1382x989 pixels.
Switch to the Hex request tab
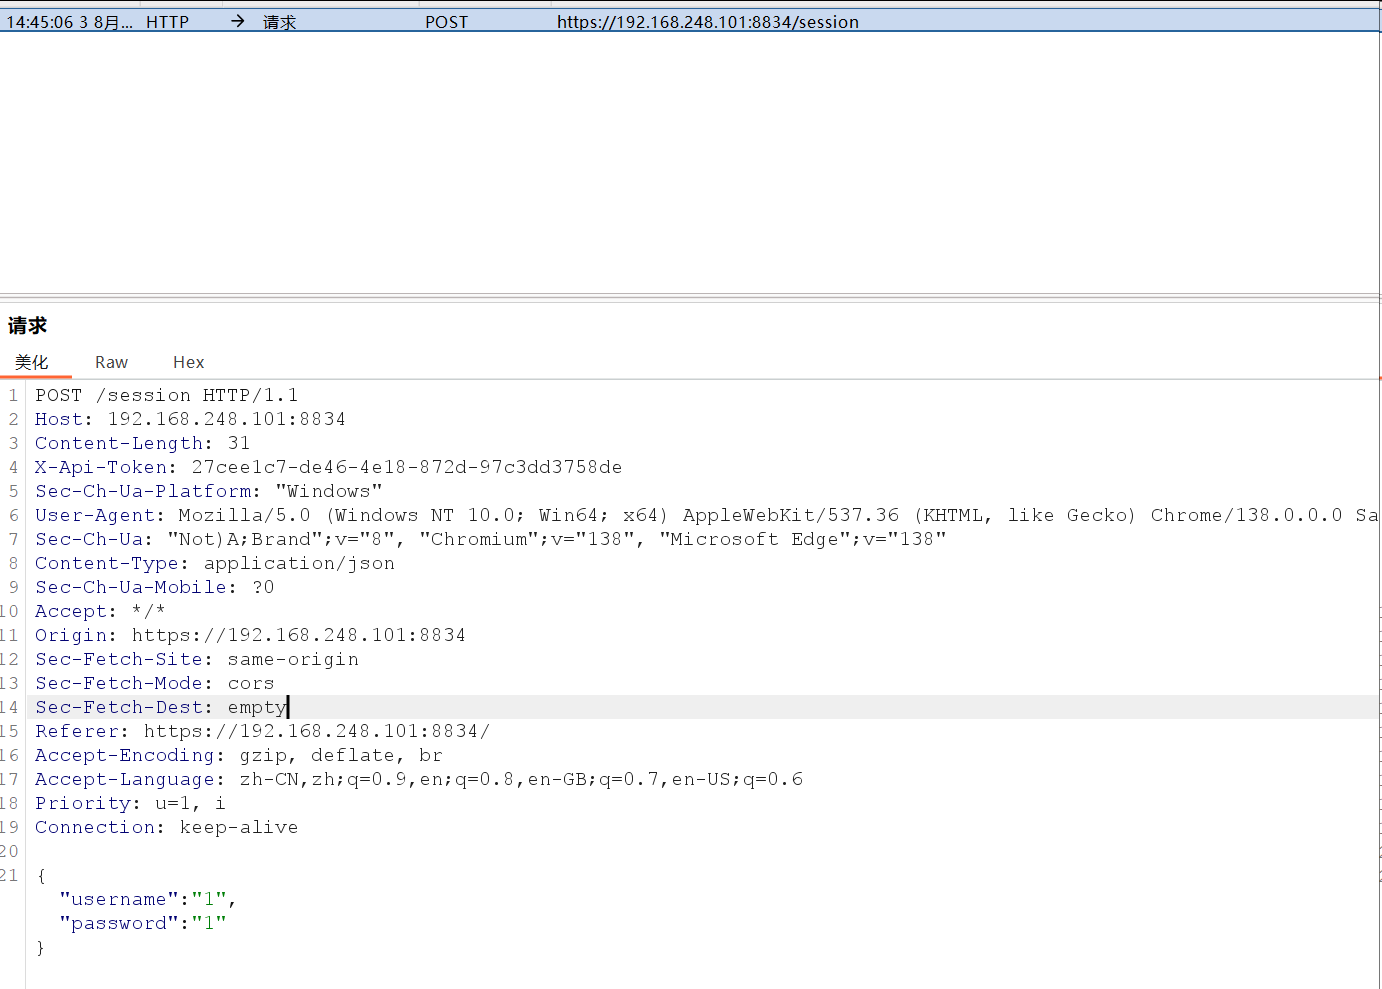point(188,362)
